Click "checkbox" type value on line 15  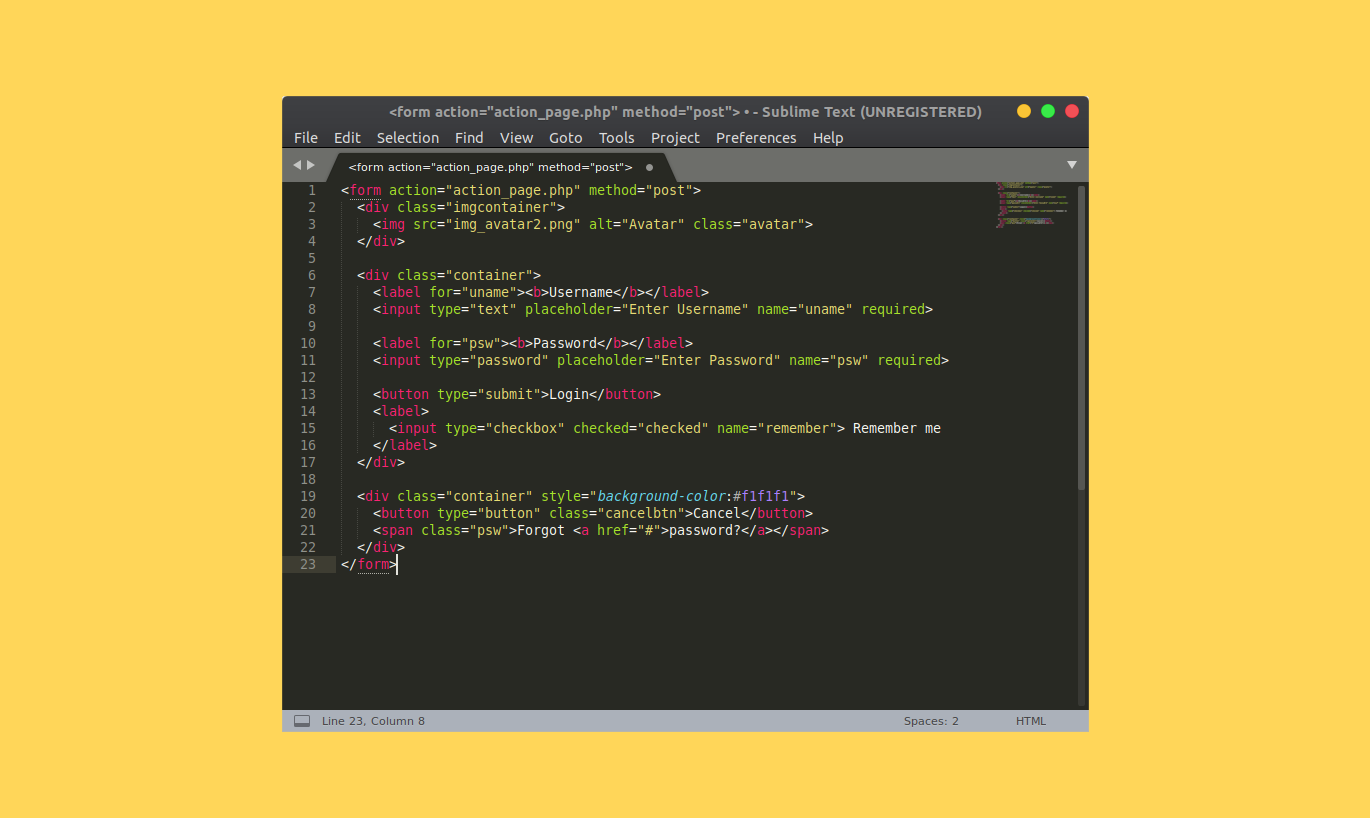[525, 428]
